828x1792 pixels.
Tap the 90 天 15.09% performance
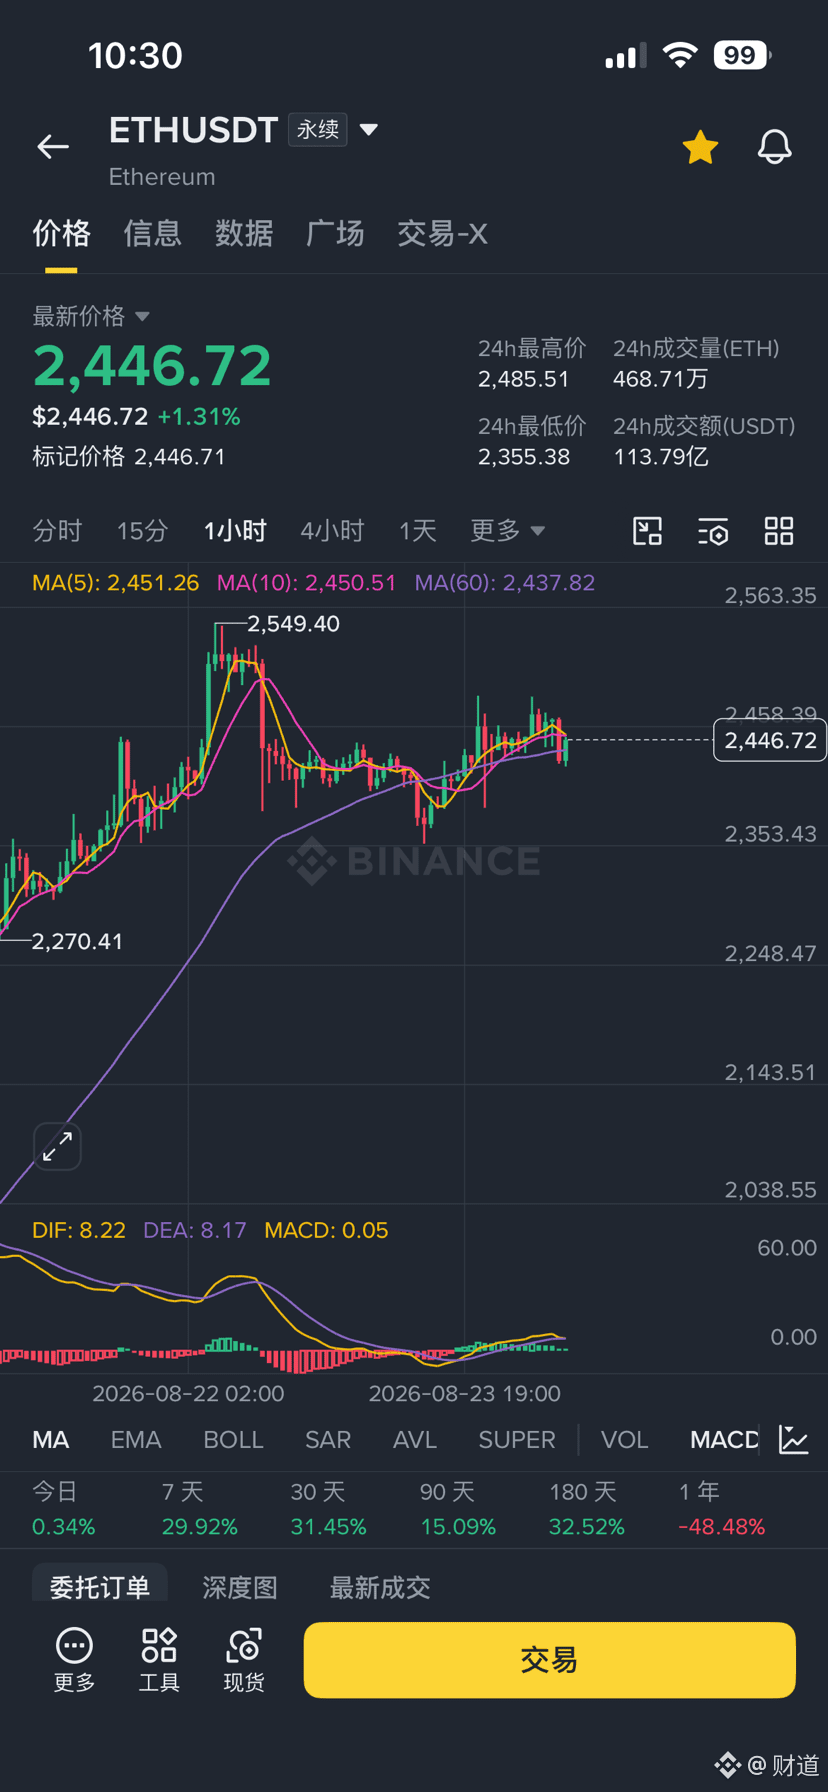(458, 1509)
